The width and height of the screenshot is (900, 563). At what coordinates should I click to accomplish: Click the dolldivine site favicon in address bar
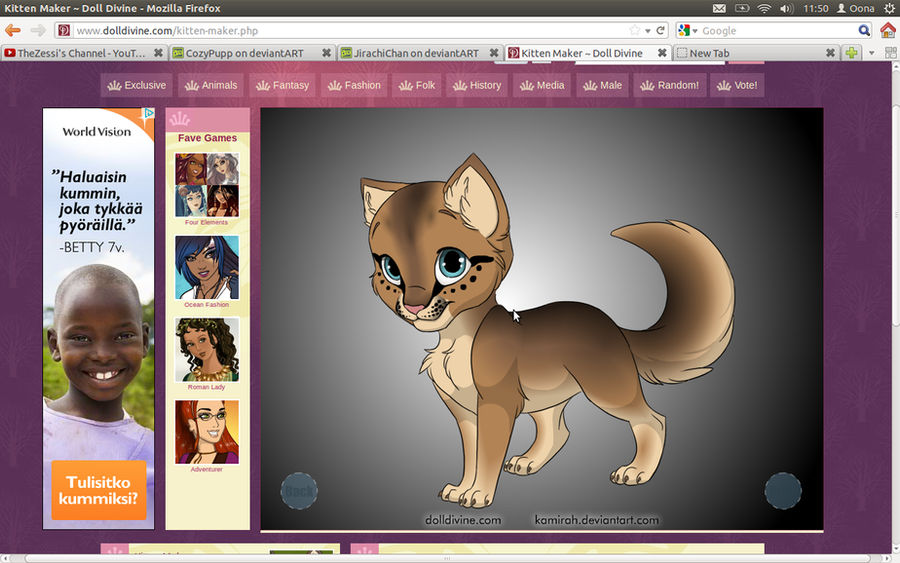click(x=64, y=30)
